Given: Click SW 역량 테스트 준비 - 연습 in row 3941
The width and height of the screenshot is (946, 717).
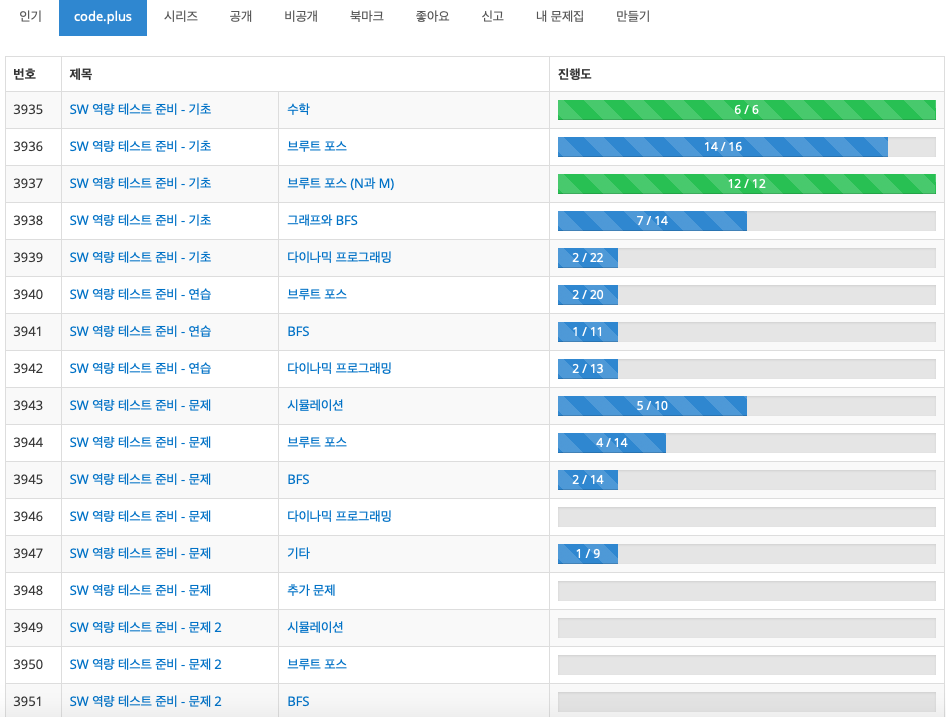Looking at the screenshot, I should [x=140, y=331].
